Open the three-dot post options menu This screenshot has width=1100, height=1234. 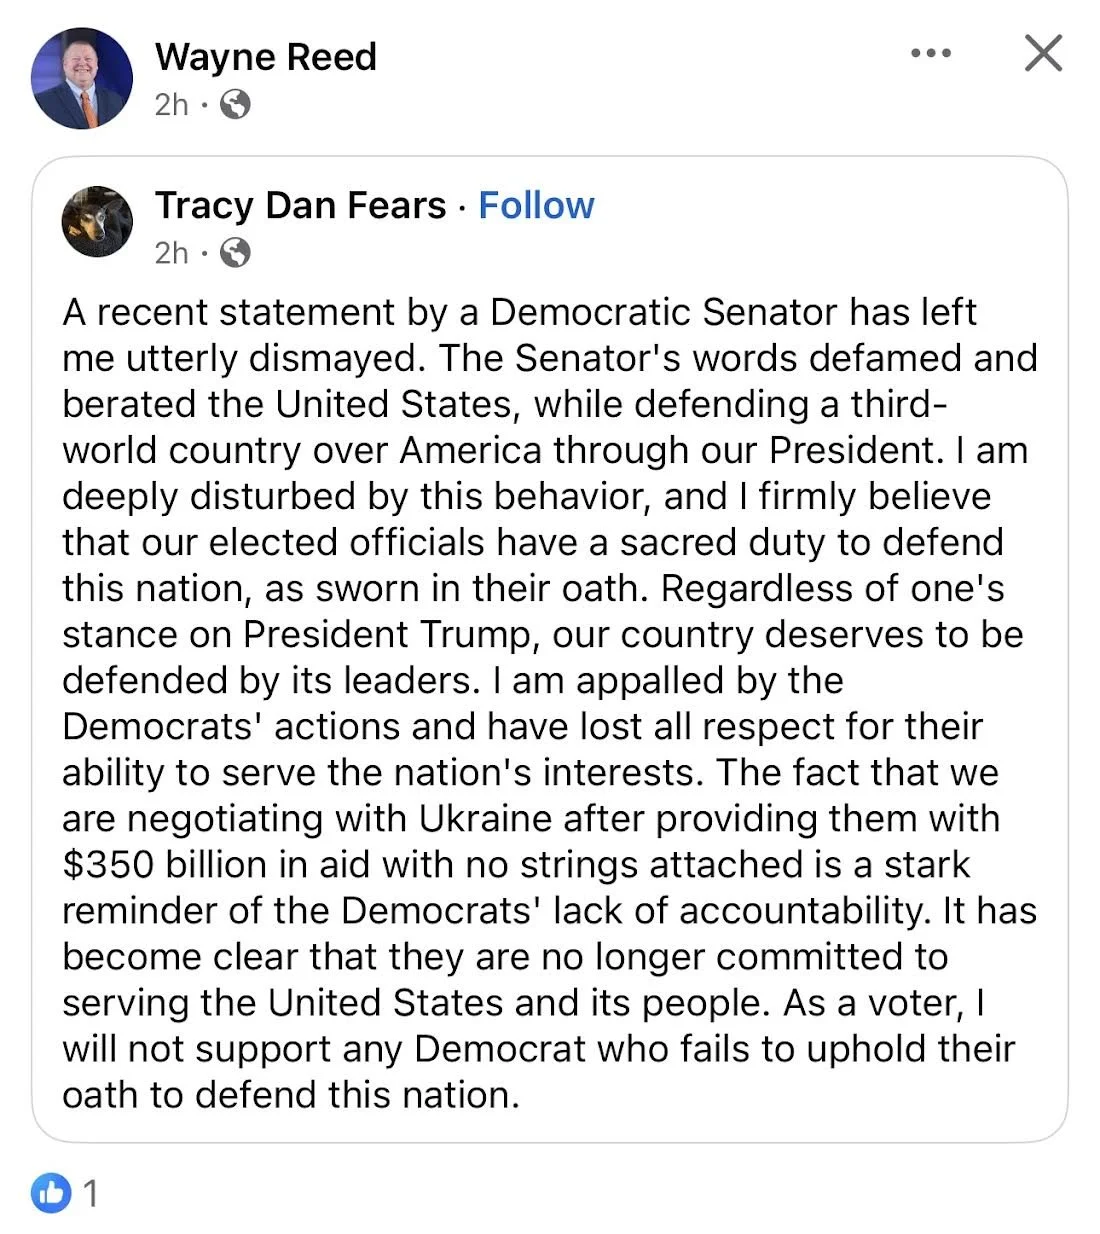930,53
